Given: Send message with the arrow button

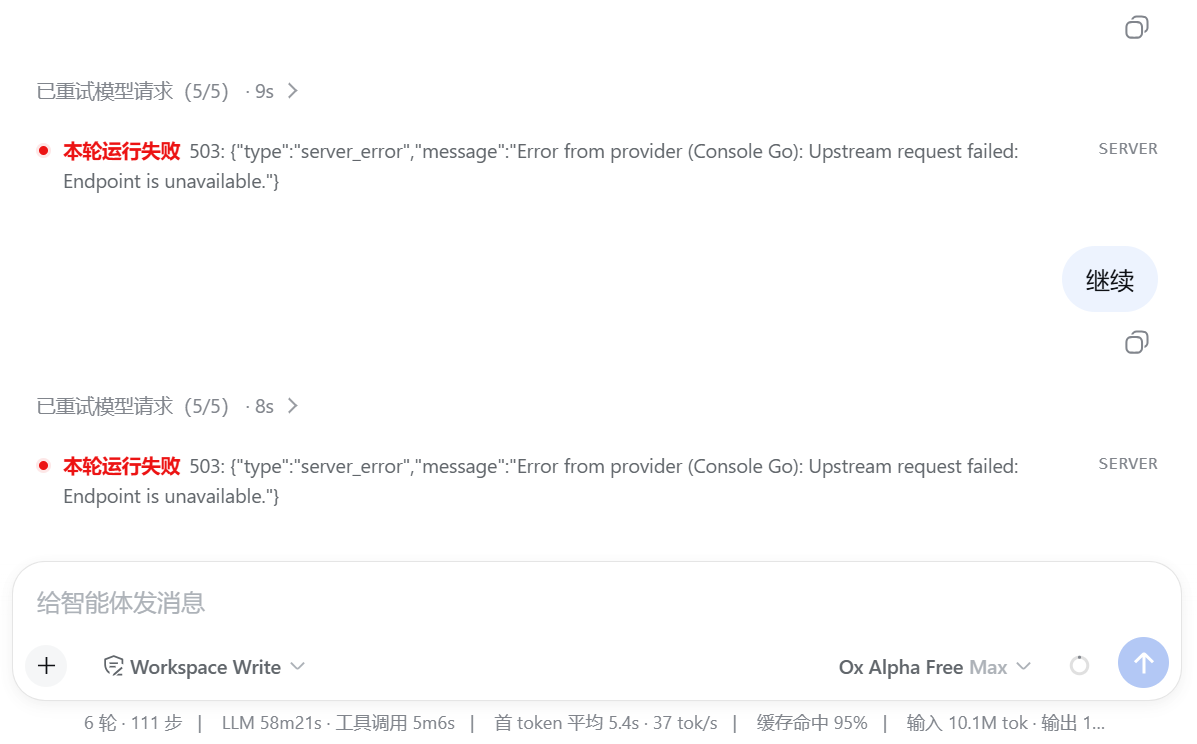Looking at the screenshot, I should click(1143, 662).
